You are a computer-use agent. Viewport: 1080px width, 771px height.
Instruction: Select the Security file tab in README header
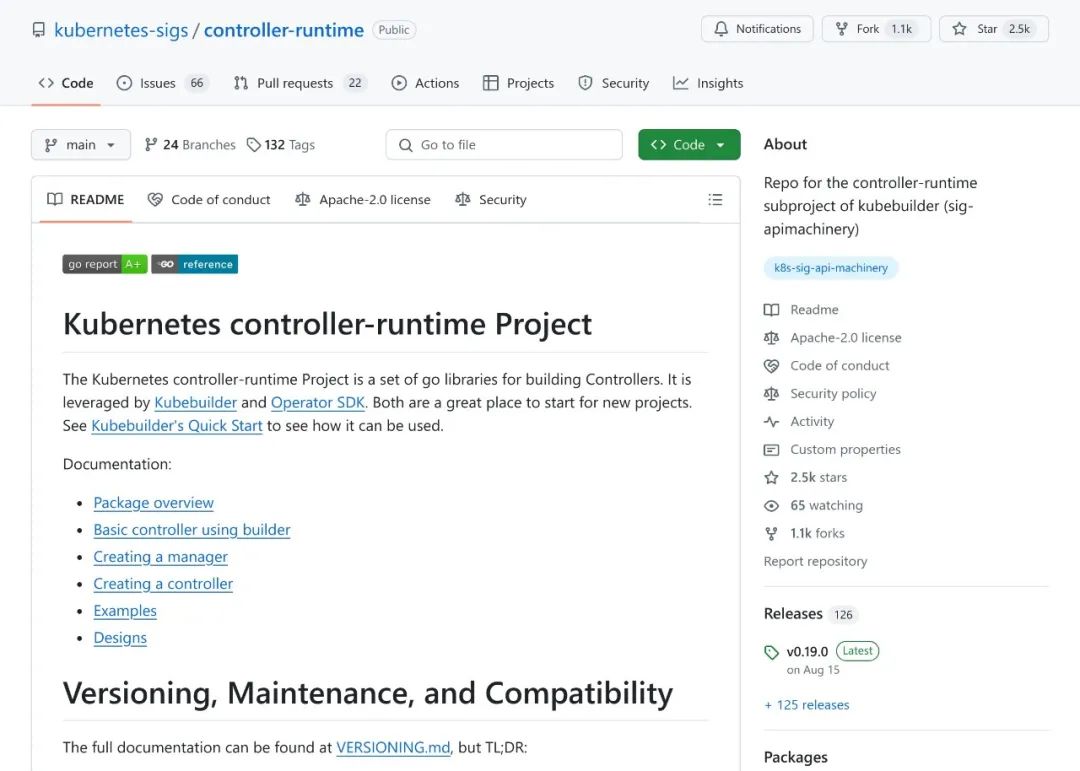[x=491, y=200]
